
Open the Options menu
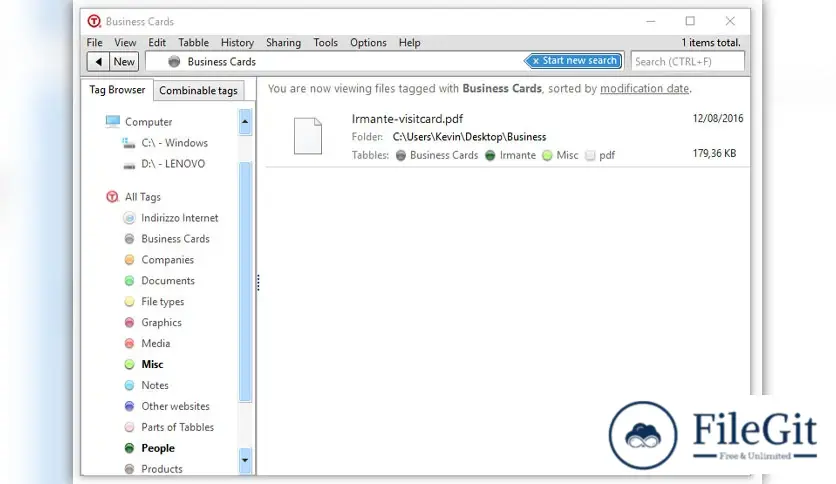pyautogui.click(x=368, y=43)
